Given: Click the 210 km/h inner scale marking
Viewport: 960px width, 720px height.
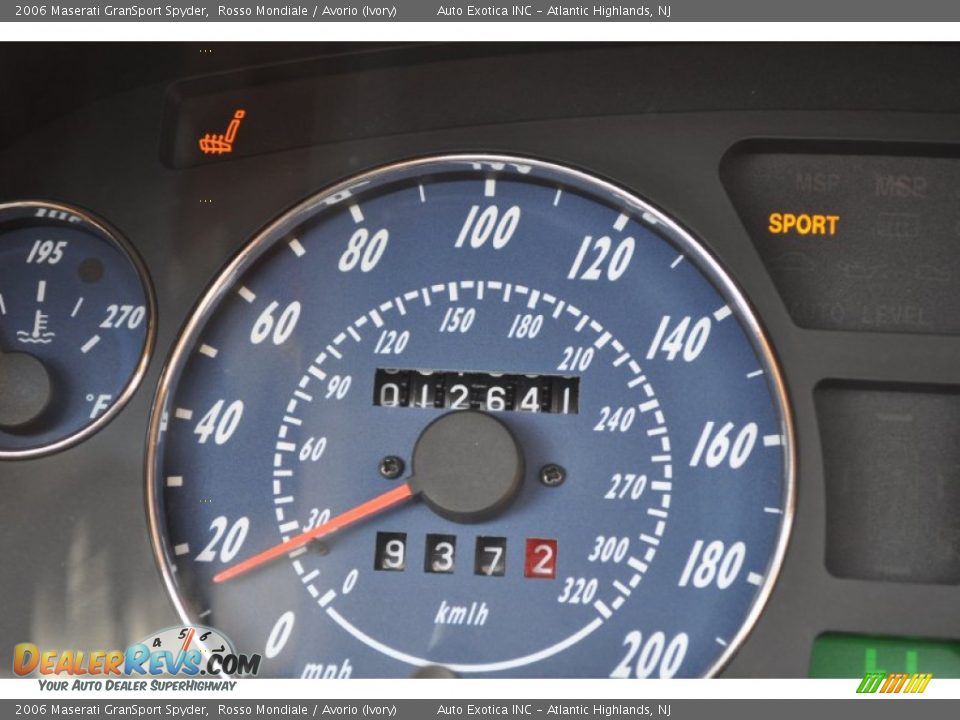Looking at the screenshot, I should point(576,359).
